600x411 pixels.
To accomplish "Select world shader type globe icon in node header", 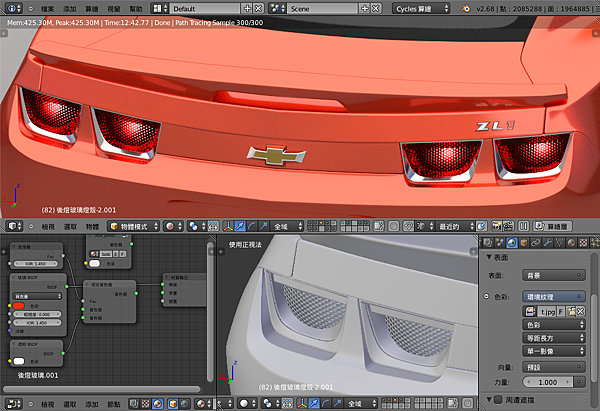I will (184, 404).
